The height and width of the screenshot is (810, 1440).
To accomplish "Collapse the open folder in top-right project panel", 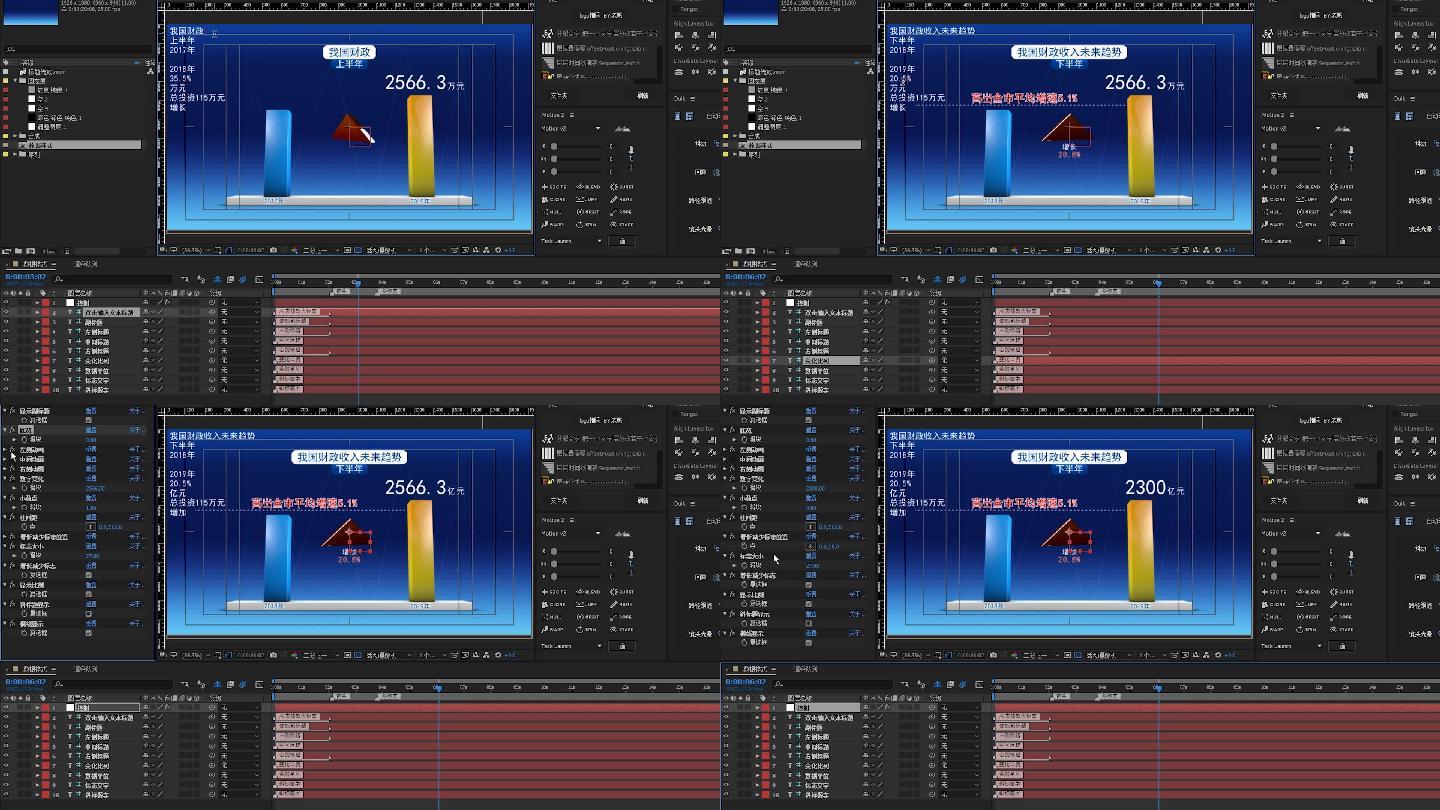I will tap(735, 81).
